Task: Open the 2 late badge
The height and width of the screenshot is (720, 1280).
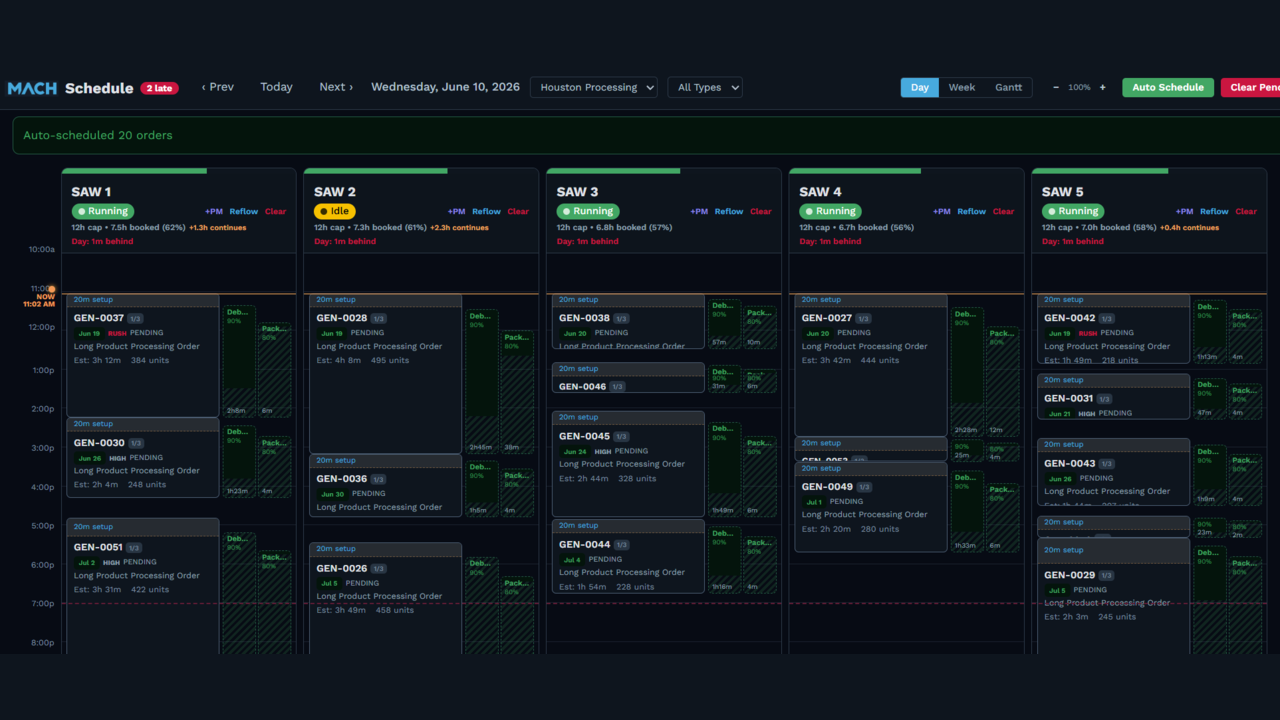Action: tap(159, 88)
